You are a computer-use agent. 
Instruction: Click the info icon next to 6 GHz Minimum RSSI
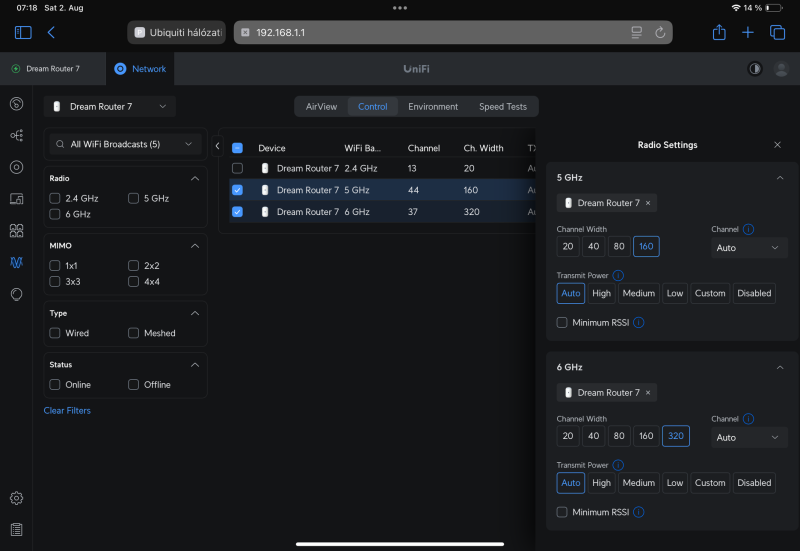(x=638, y=512)
